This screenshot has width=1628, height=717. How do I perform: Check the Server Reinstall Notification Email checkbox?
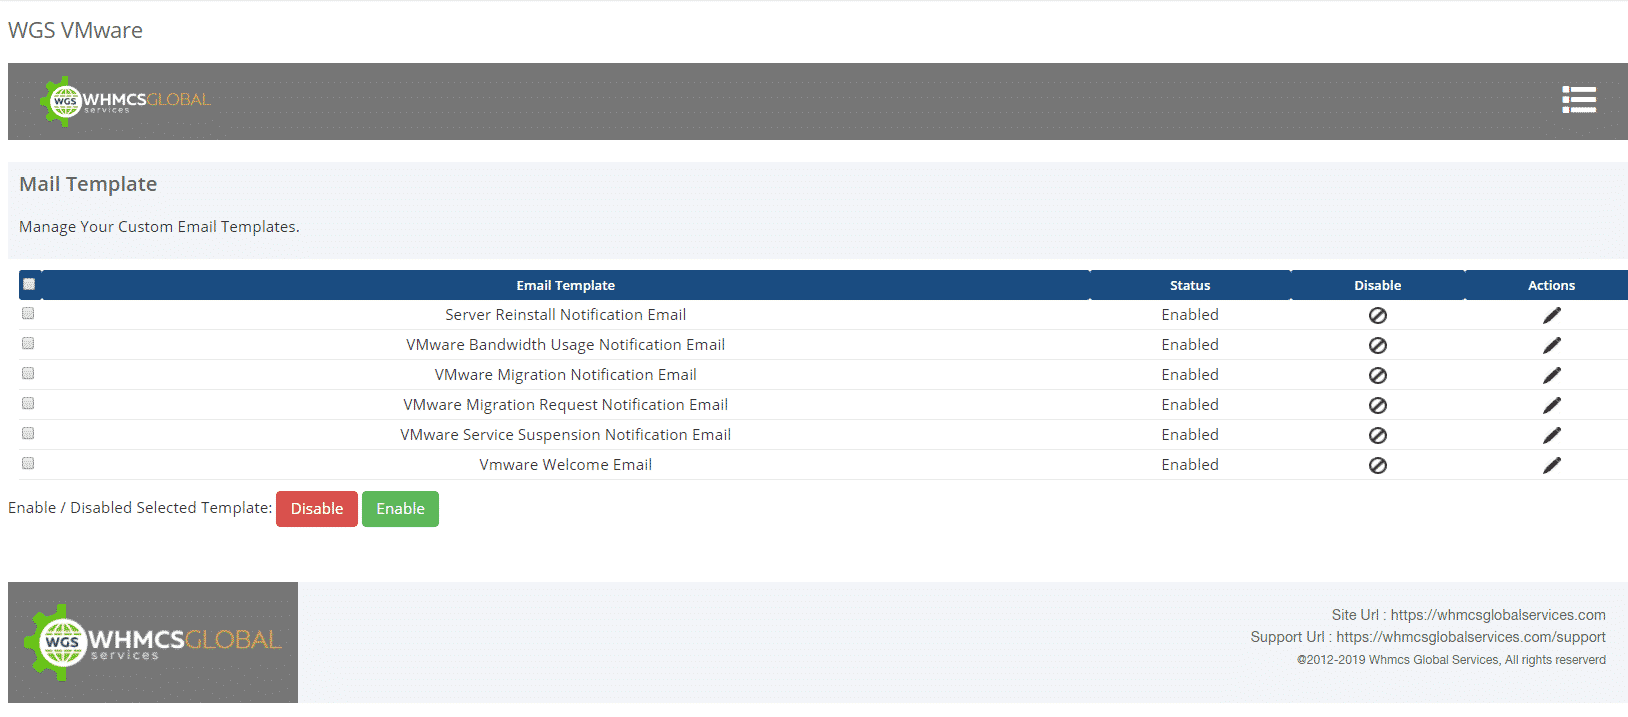[28, 313]
